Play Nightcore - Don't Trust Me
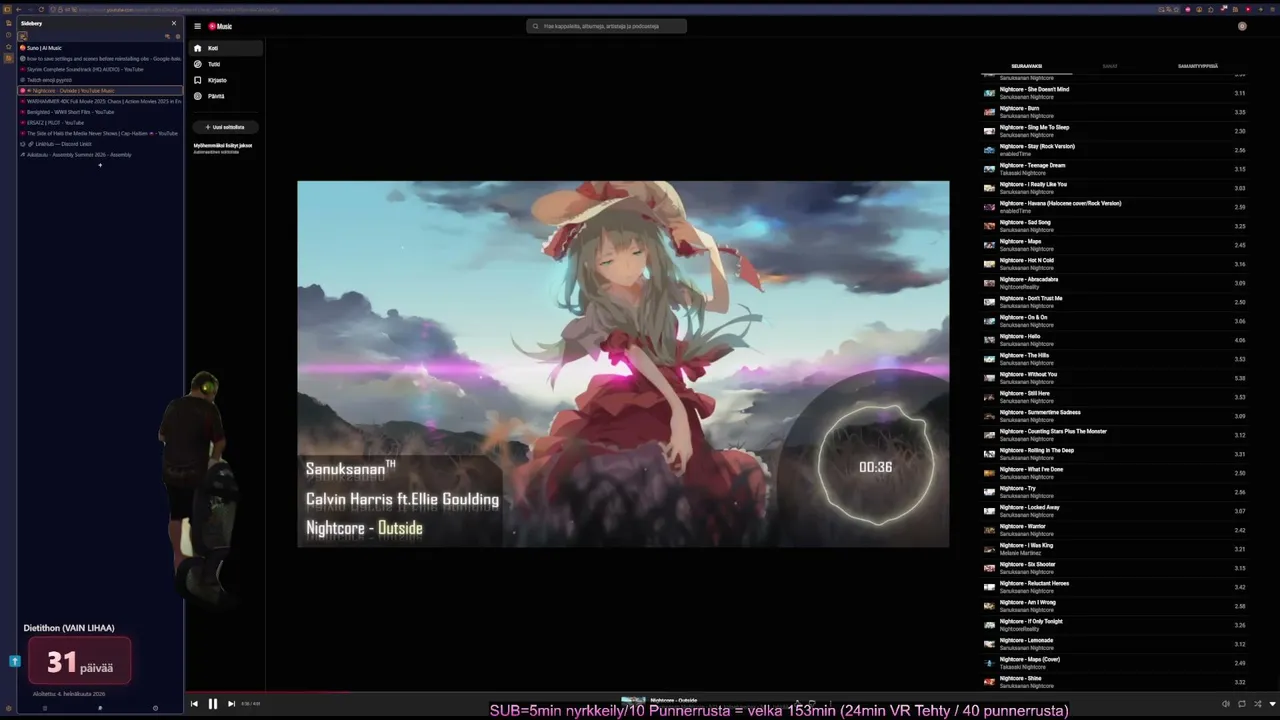The width and height of the screenshot is (1280, 720). pos(1115,302)
